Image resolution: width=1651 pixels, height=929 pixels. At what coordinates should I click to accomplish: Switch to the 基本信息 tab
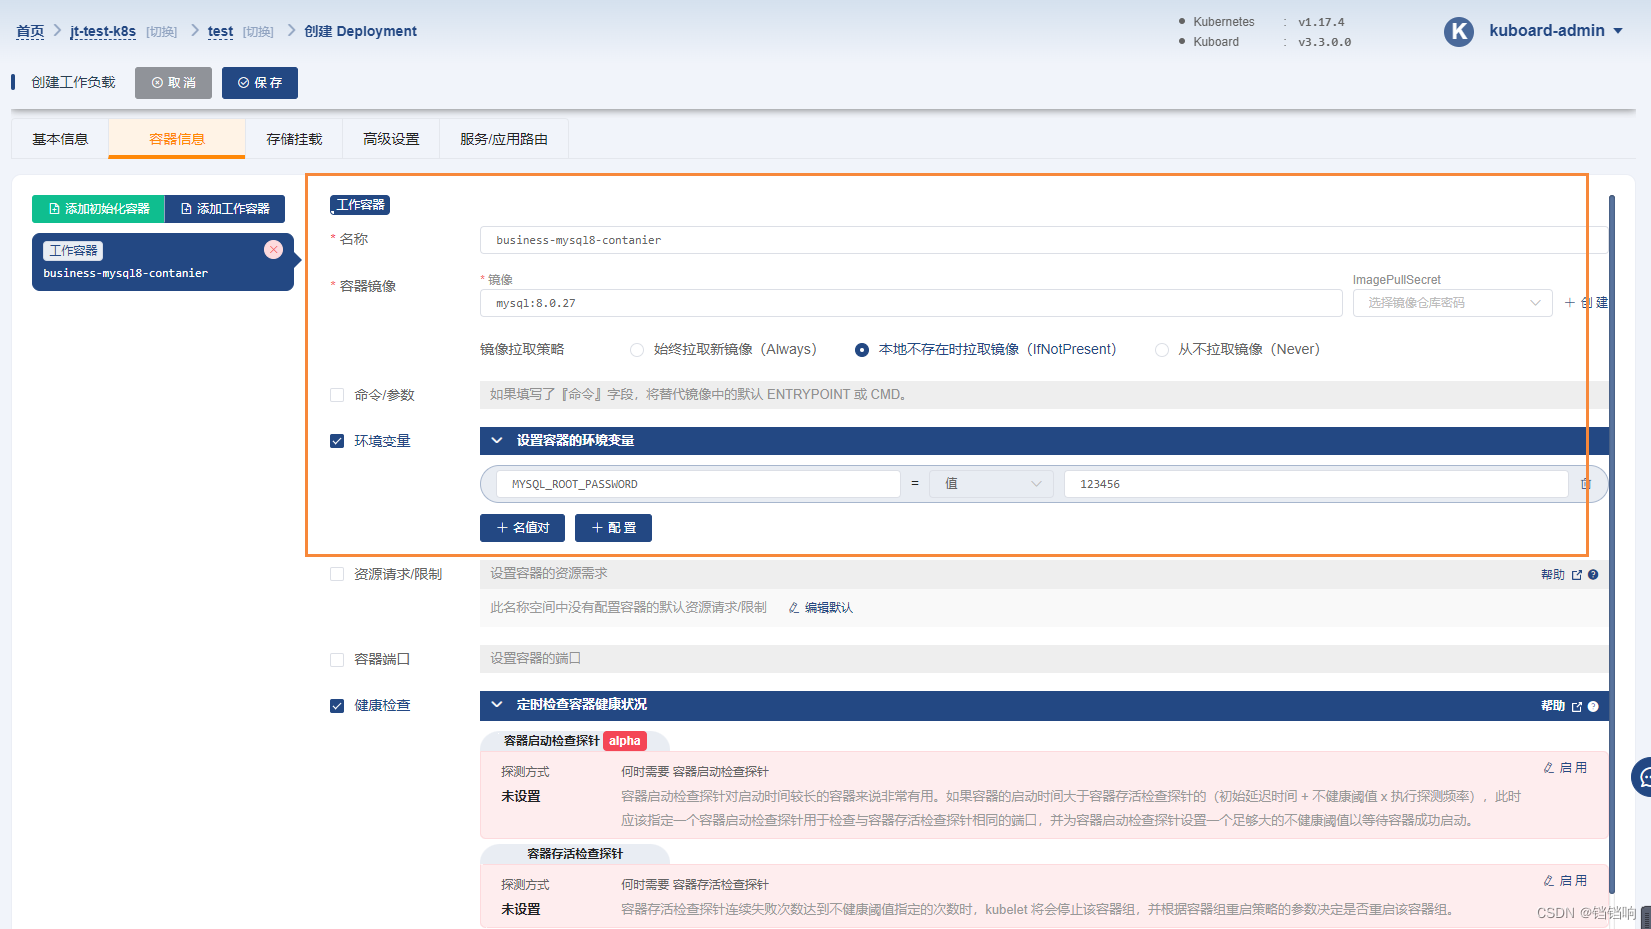tap(60, 139)
